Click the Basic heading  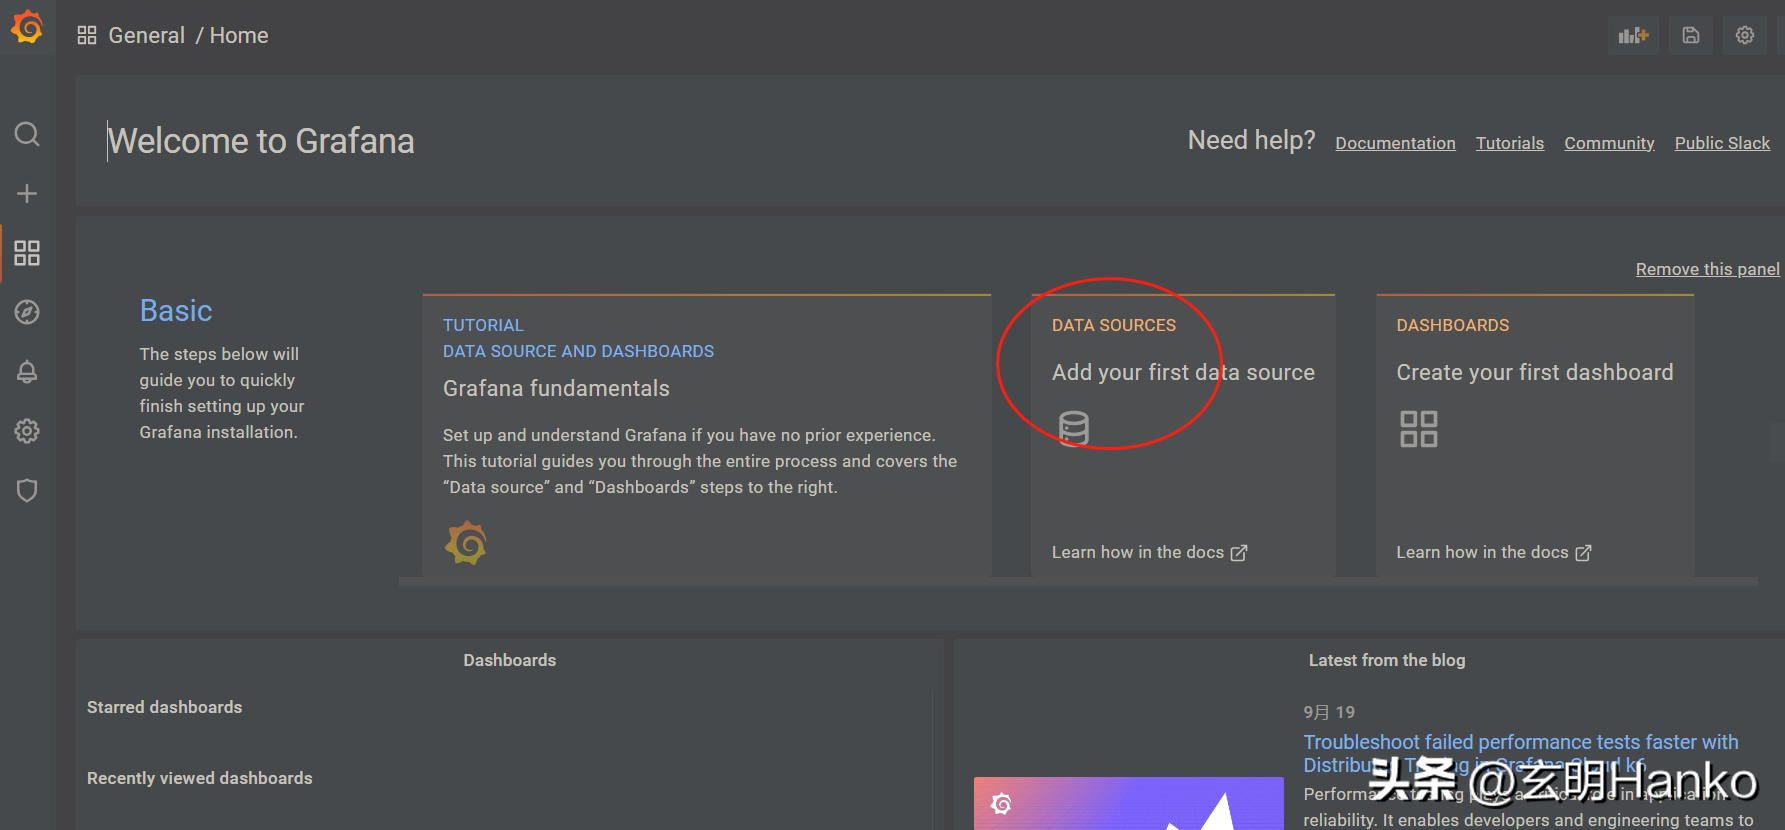tap(176, 311)
